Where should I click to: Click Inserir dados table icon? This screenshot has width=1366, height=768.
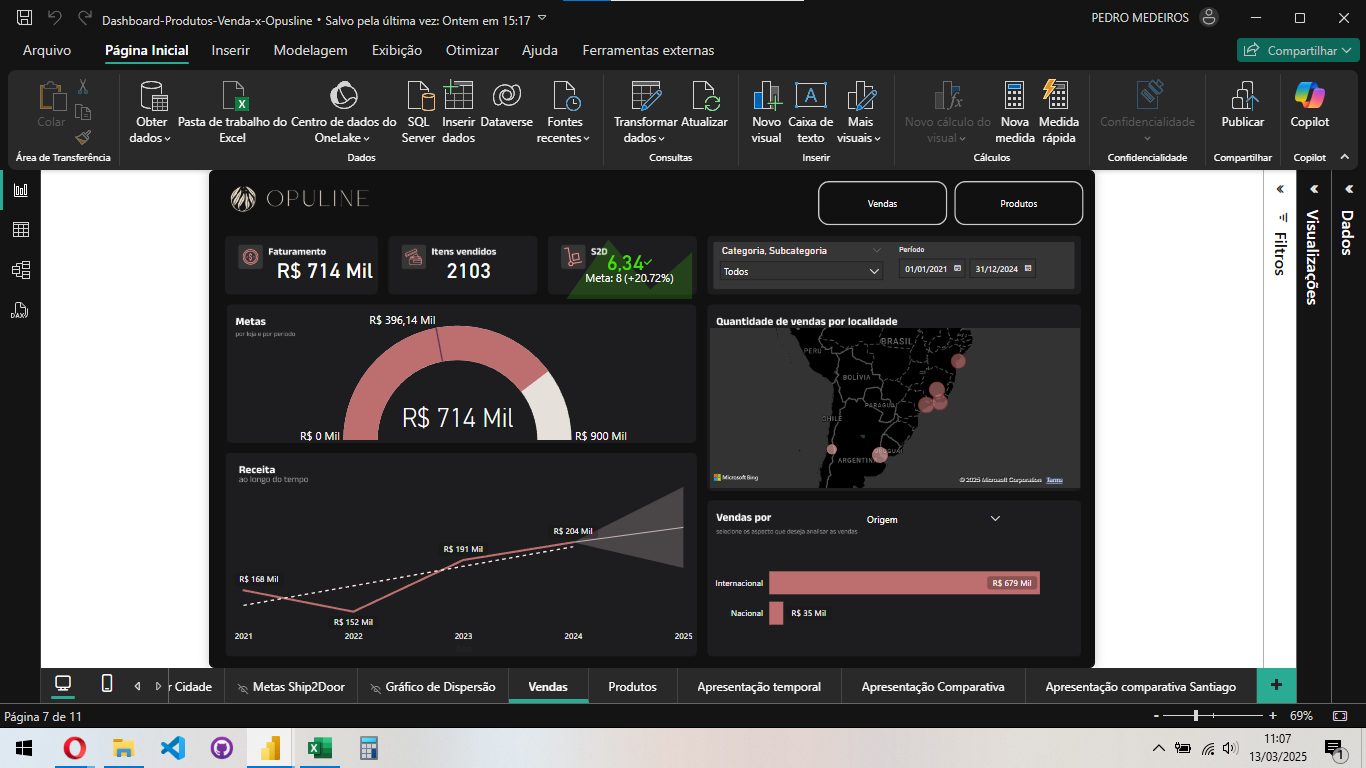pos(458,112)
